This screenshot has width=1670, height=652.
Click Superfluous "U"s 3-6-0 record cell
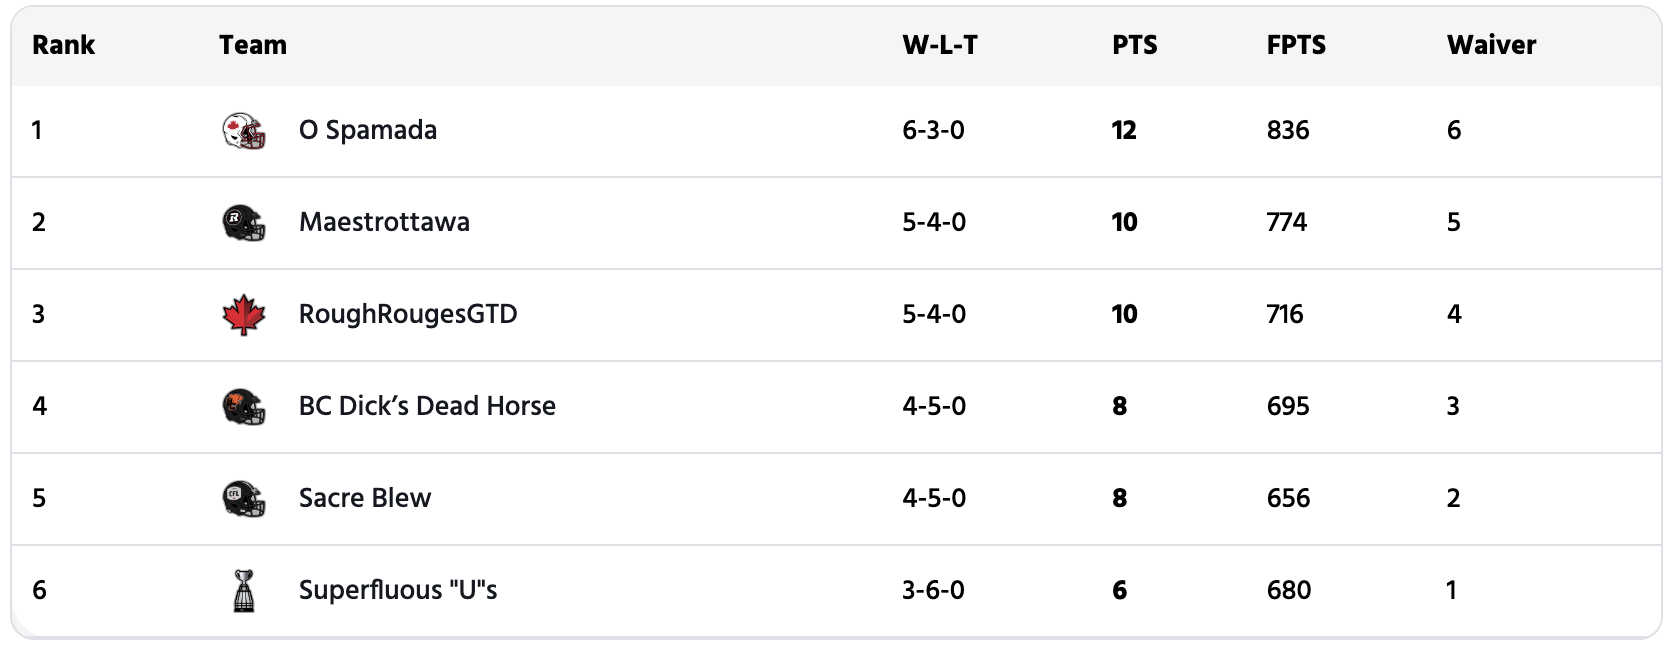933,590
